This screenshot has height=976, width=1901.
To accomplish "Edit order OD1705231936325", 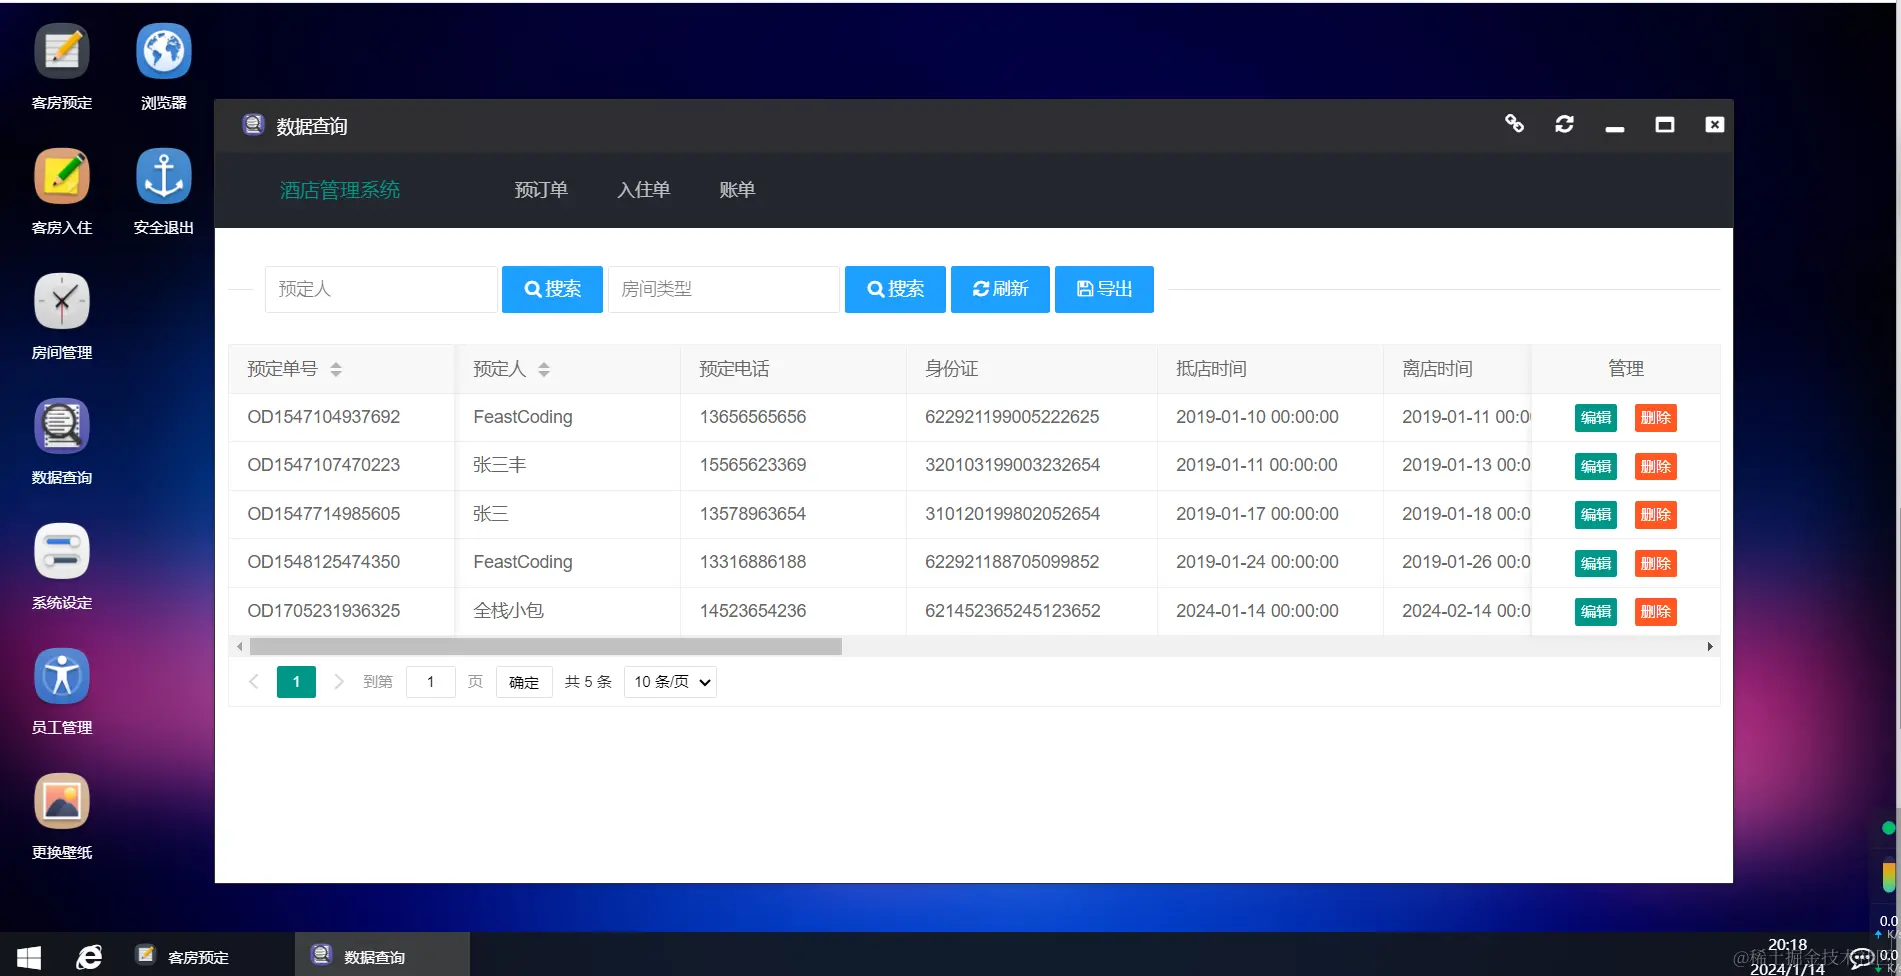I will coord(1596,612).
